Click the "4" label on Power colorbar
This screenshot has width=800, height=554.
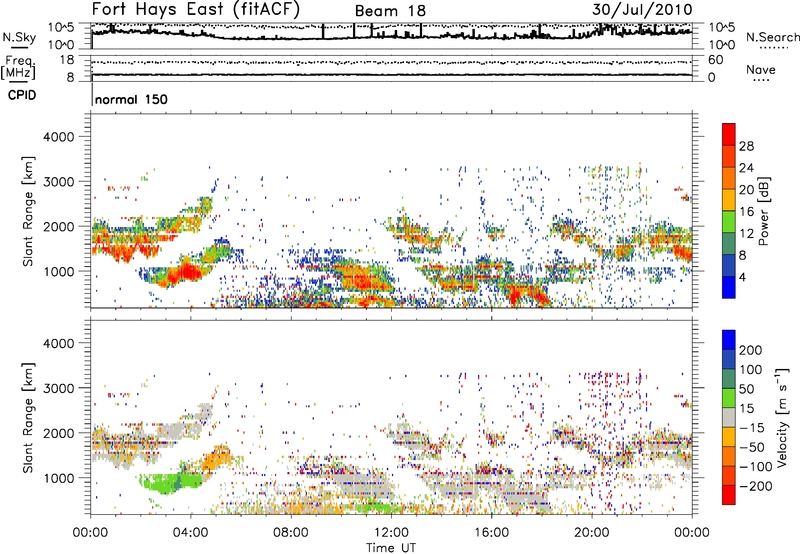(x=742, y=277)
